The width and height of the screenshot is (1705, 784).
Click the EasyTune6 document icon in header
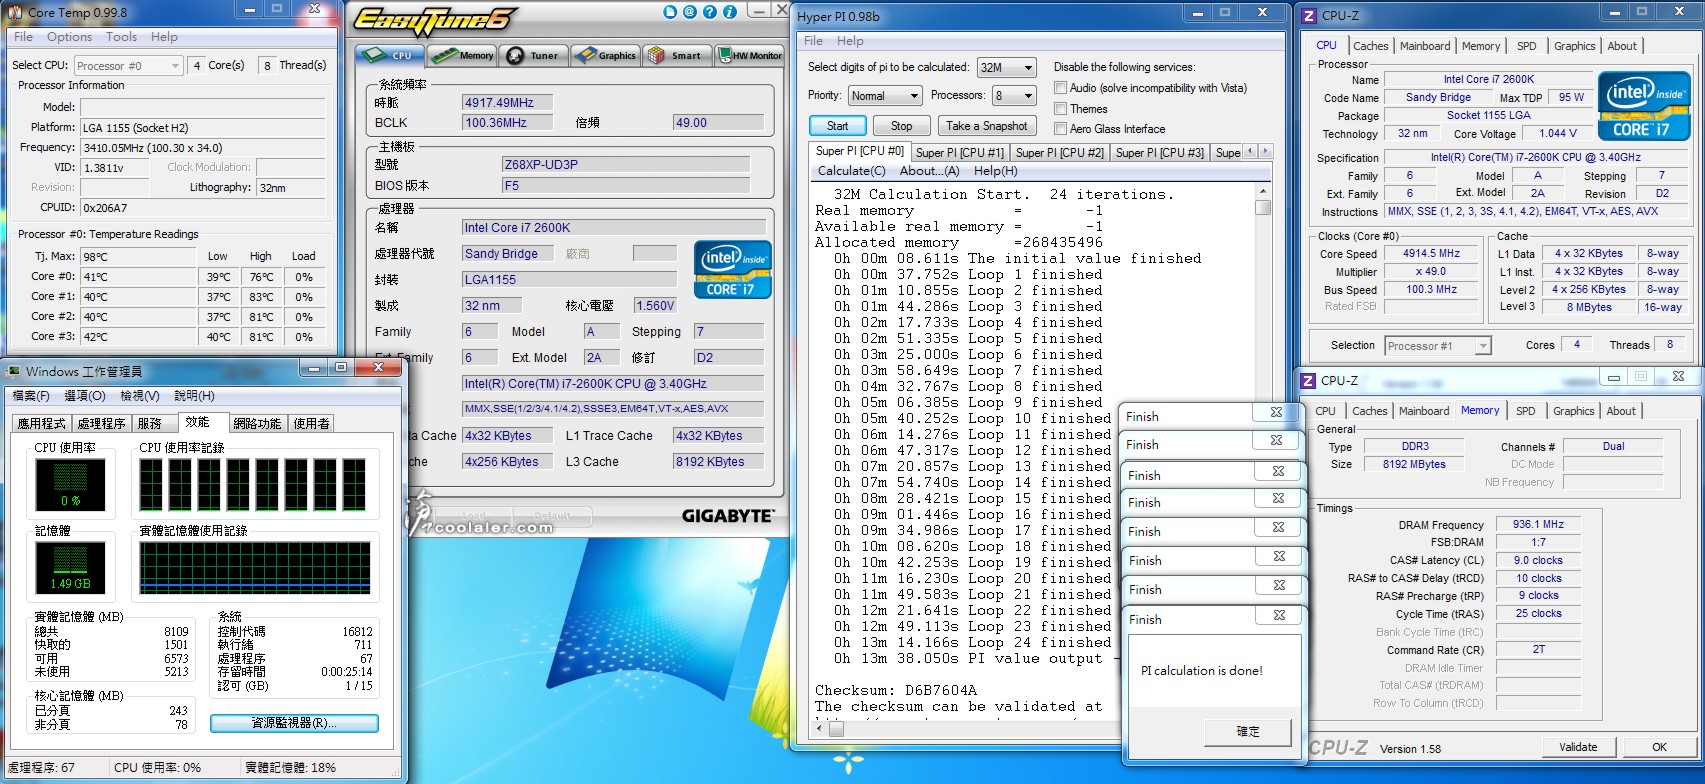click(x=671, y=12)
